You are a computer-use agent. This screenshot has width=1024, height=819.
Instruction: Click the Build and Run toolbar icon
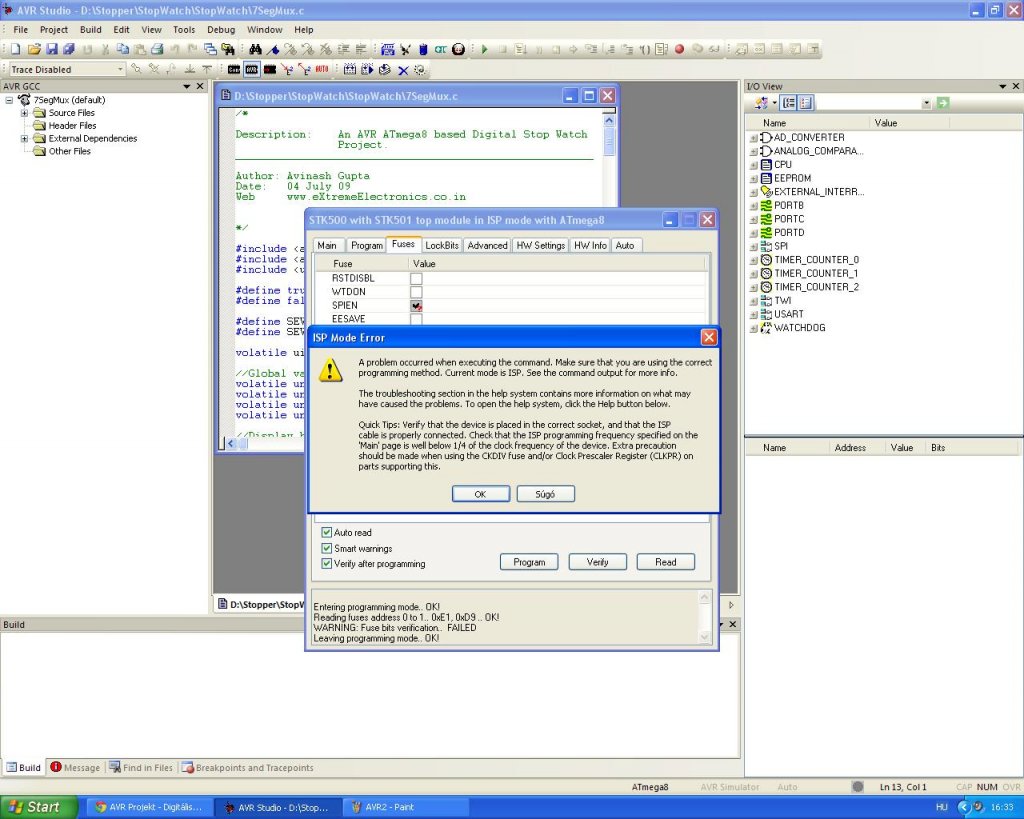pyautogui.click(x=367, y=69)
